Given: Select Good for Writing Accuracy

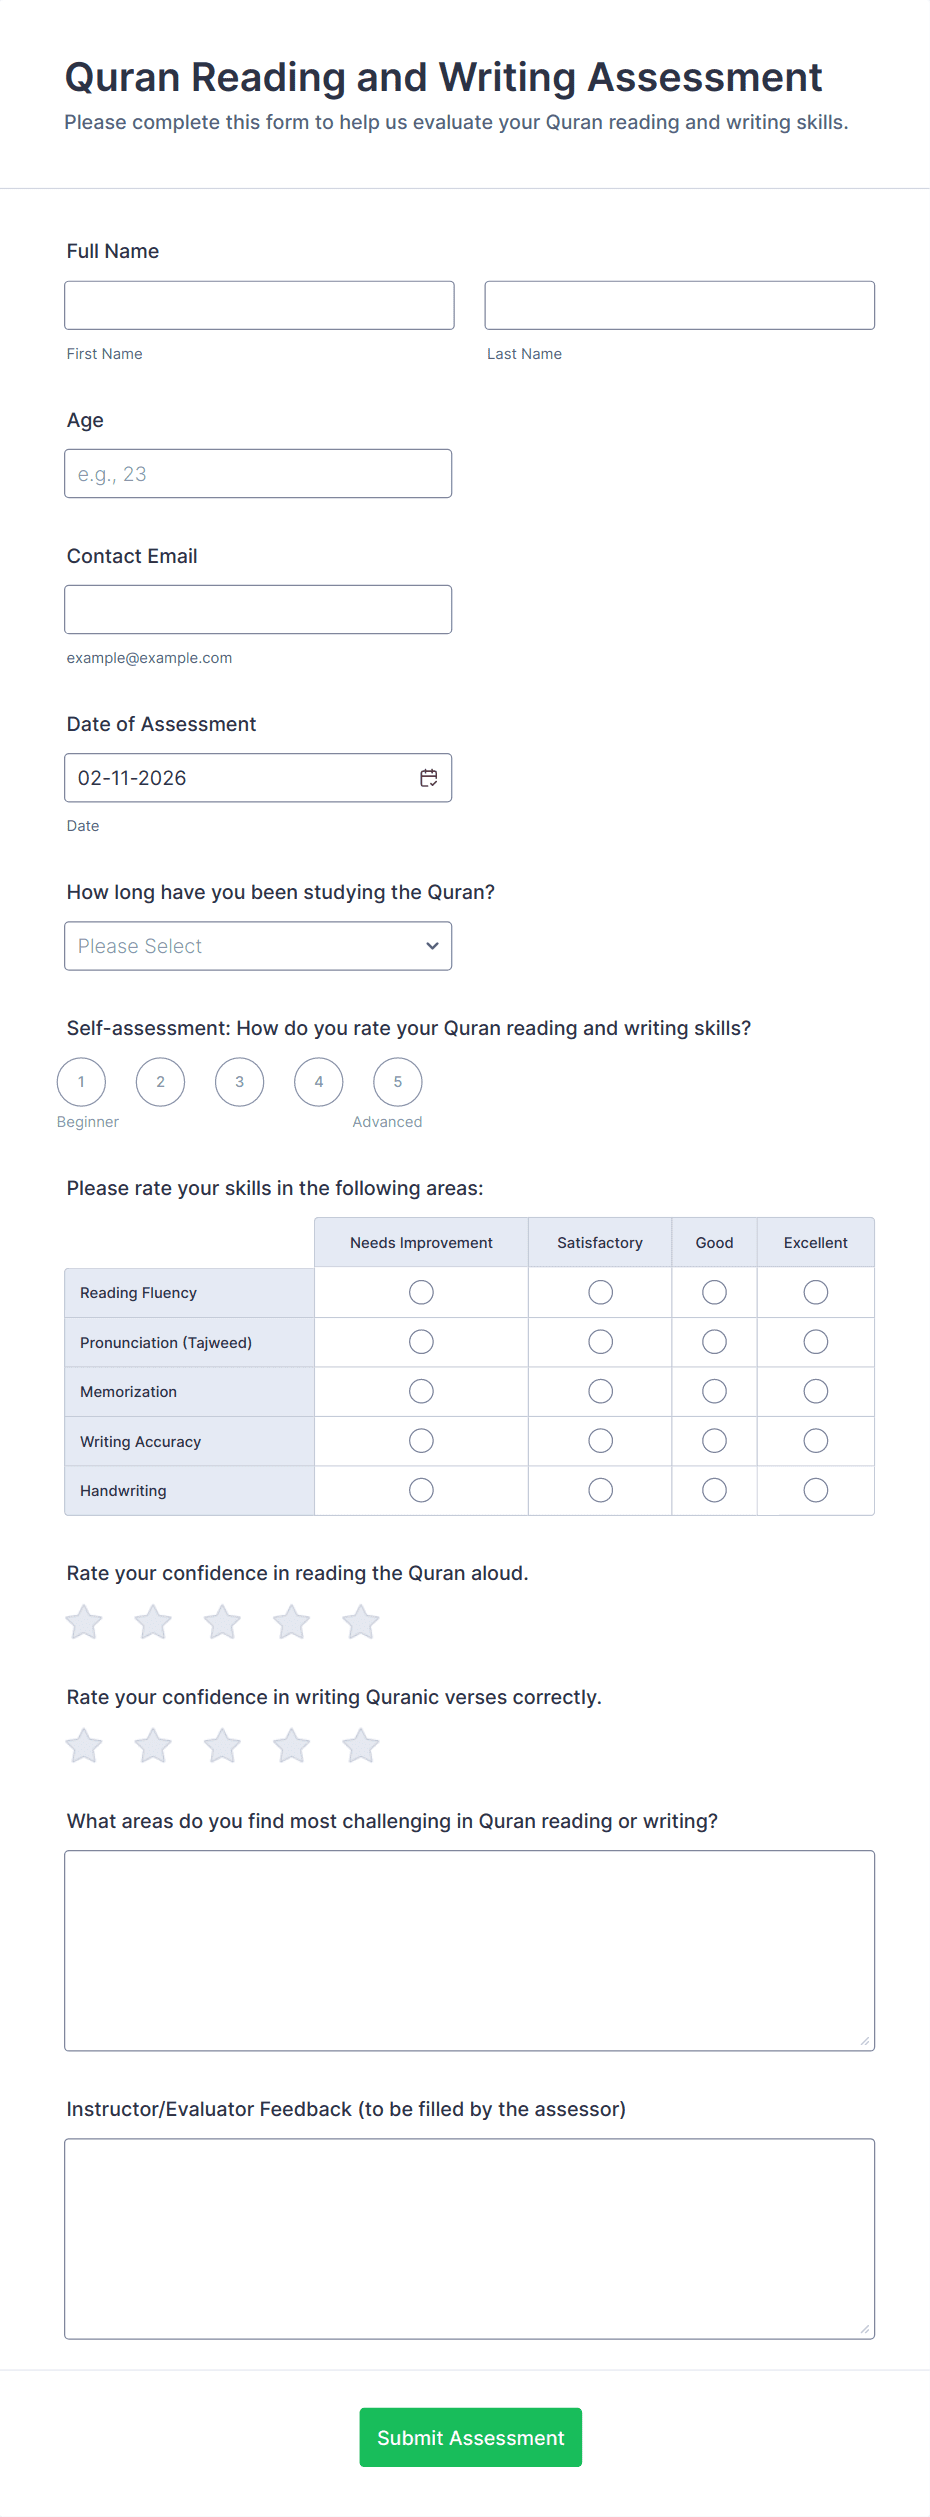Looking at the screenshot, I should click(x=714, y=1441).
